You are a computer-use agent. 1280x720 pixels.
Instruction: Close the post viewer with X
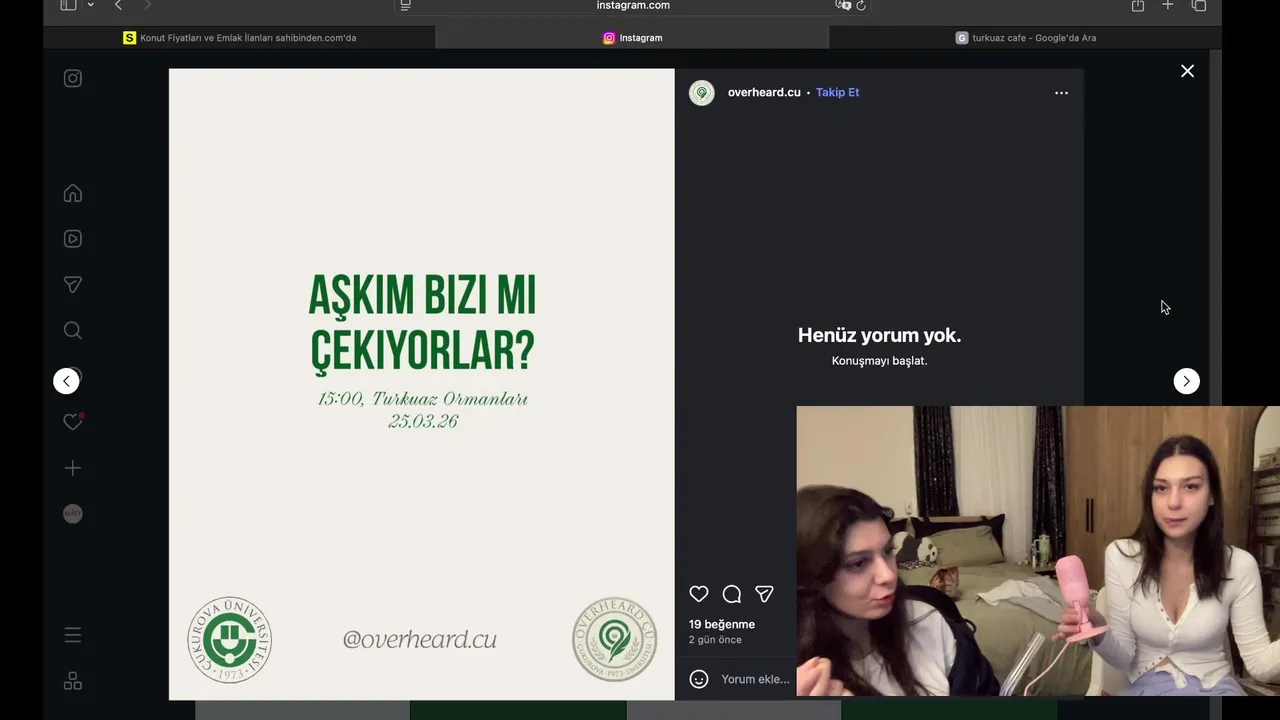click(1187, 71)
